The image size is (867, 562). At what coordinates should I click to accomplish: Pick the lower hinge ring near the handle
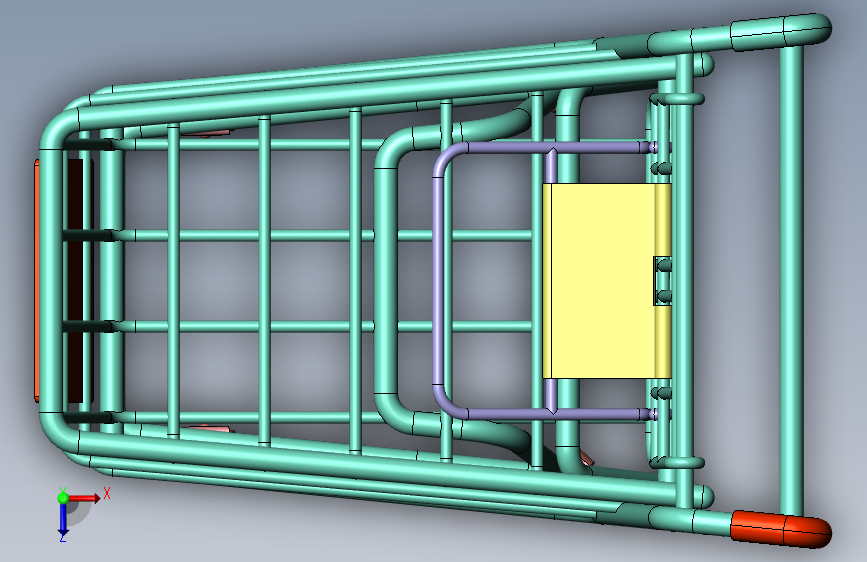[677, 462]
